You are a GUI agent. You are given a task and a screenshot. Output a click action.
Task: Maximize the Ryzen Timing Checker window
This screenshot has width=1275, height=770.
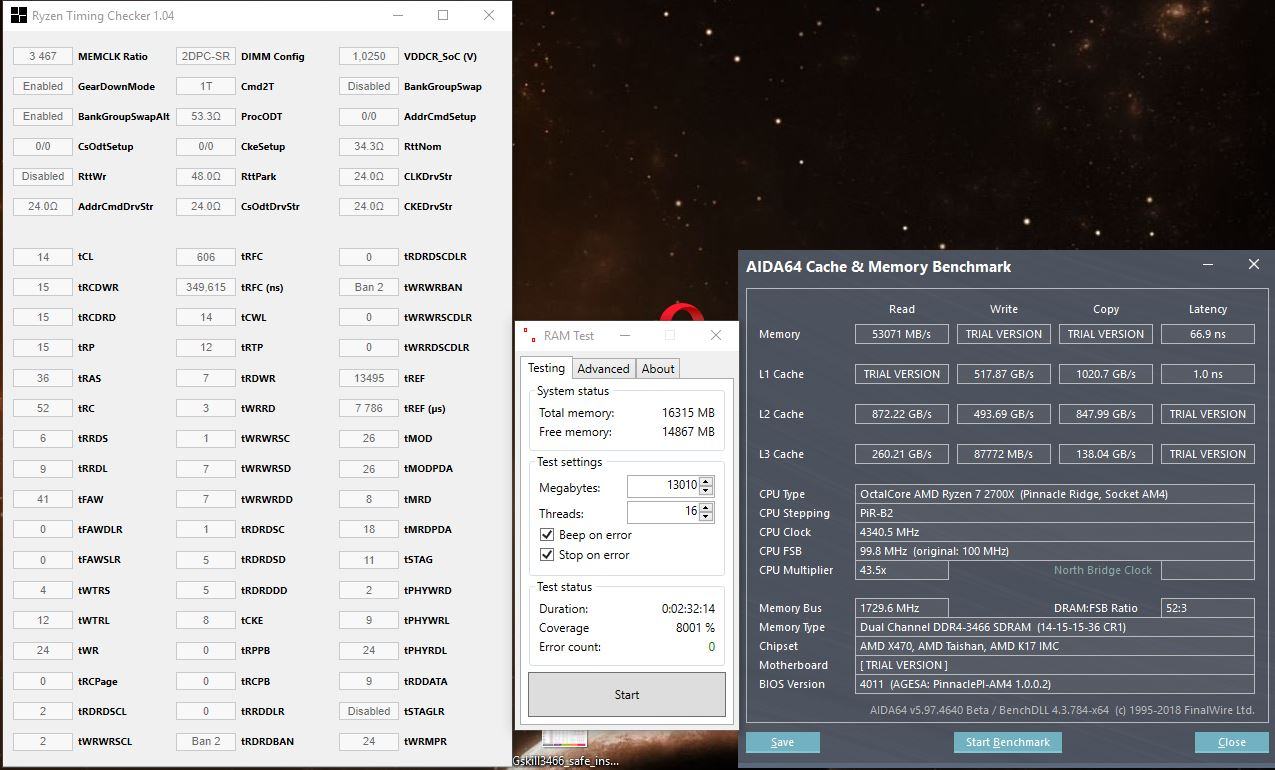coord(443,16)
